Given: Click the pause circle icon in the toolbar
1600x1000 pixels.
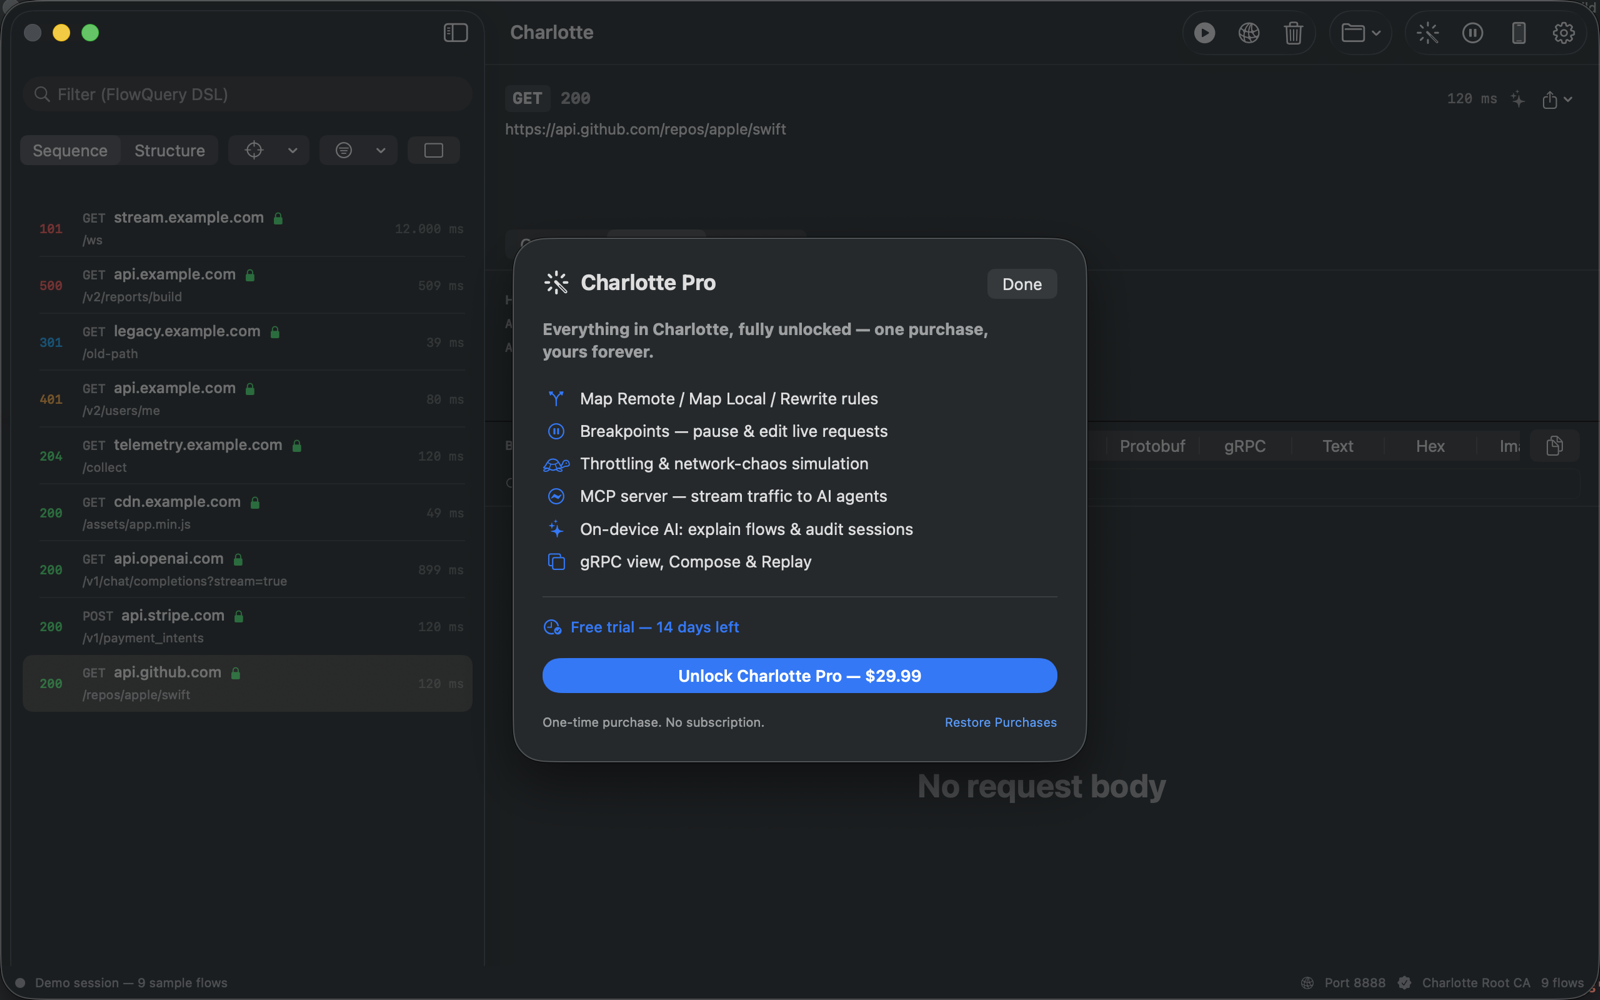Looking at the screenshot, I should pos(1473,33).
